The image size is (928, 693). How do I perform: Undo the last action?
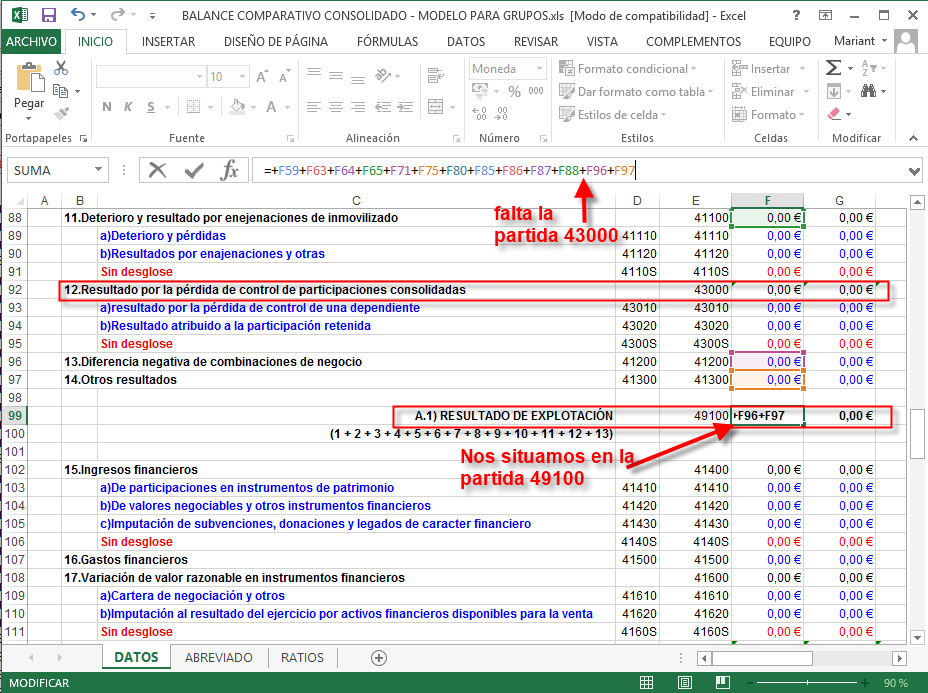(78, 14)
